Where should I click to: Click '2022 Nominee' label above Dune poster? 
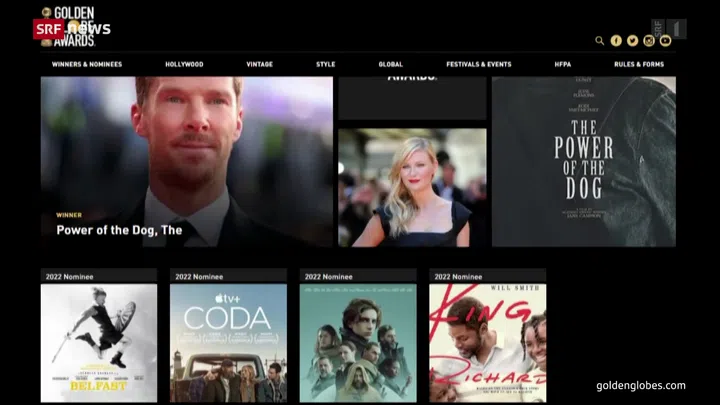[328, 277]
